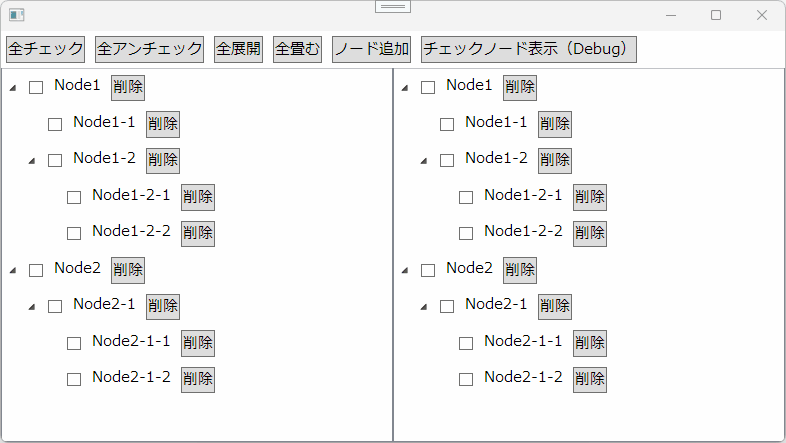786x443 pixels.
Task: Click 削除 next to Node2 in left tree
Action: click(128, 270)
